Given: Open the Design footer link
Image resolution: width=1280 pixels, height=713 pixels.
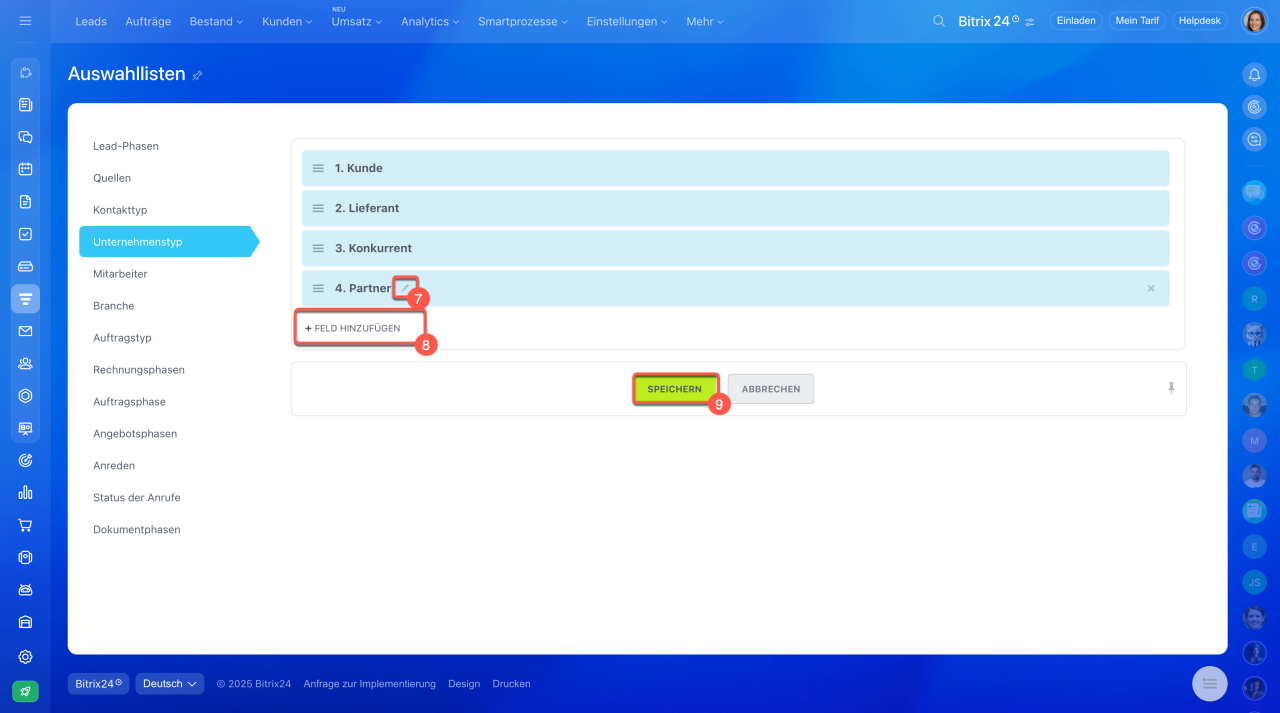Looking at the screenshot, I should point(464,684).
